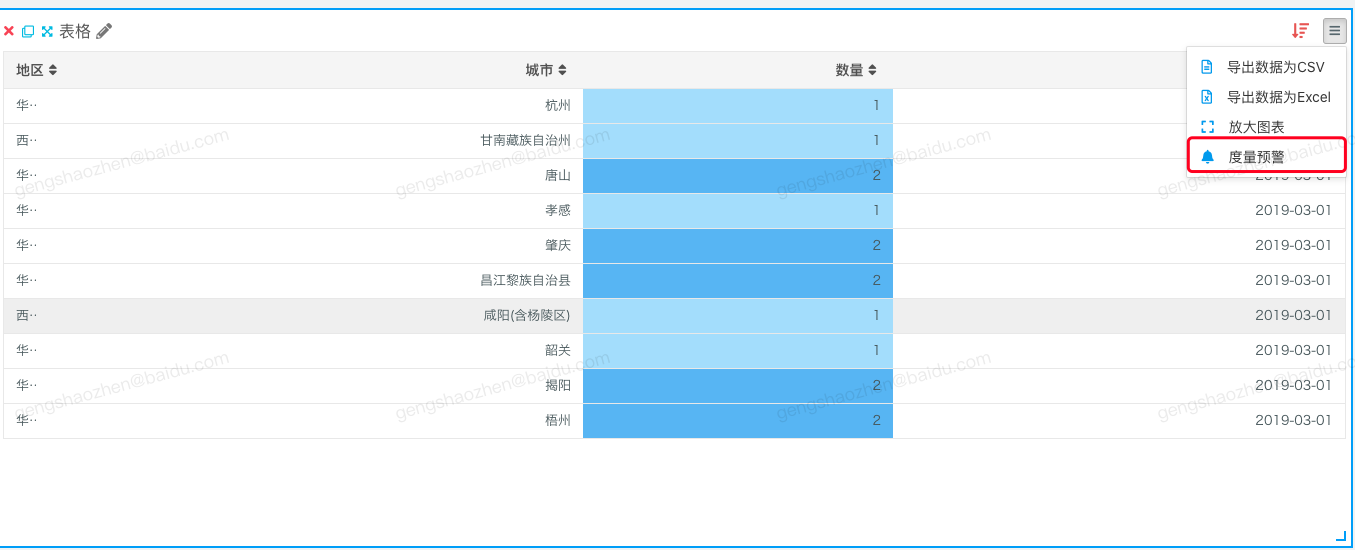This screenshot has width=1355, height=550.
Task: Click the panel corner resize handle
Action: (x=1341, y=537)
